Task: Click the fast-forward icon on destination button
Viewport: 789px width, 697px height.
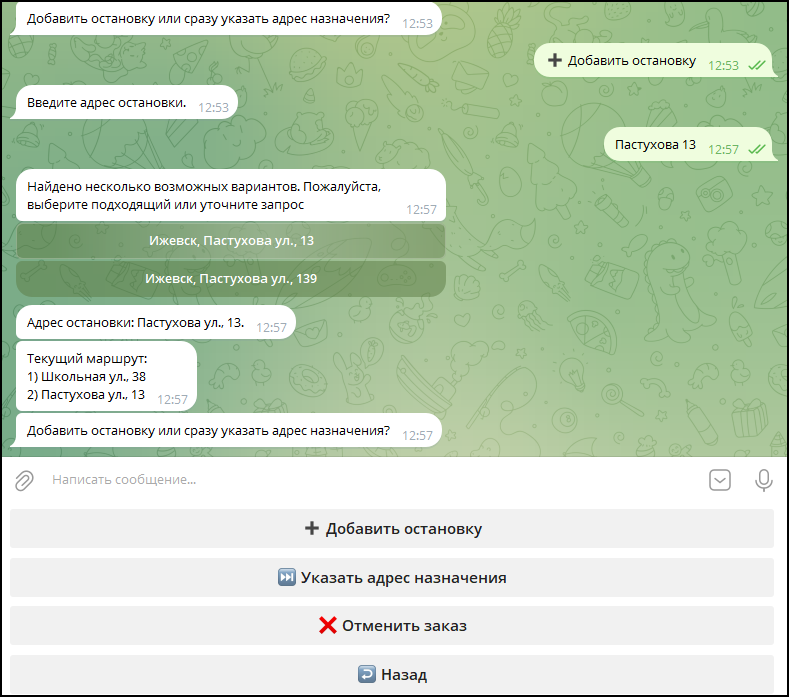Action: tap(287, 578)
